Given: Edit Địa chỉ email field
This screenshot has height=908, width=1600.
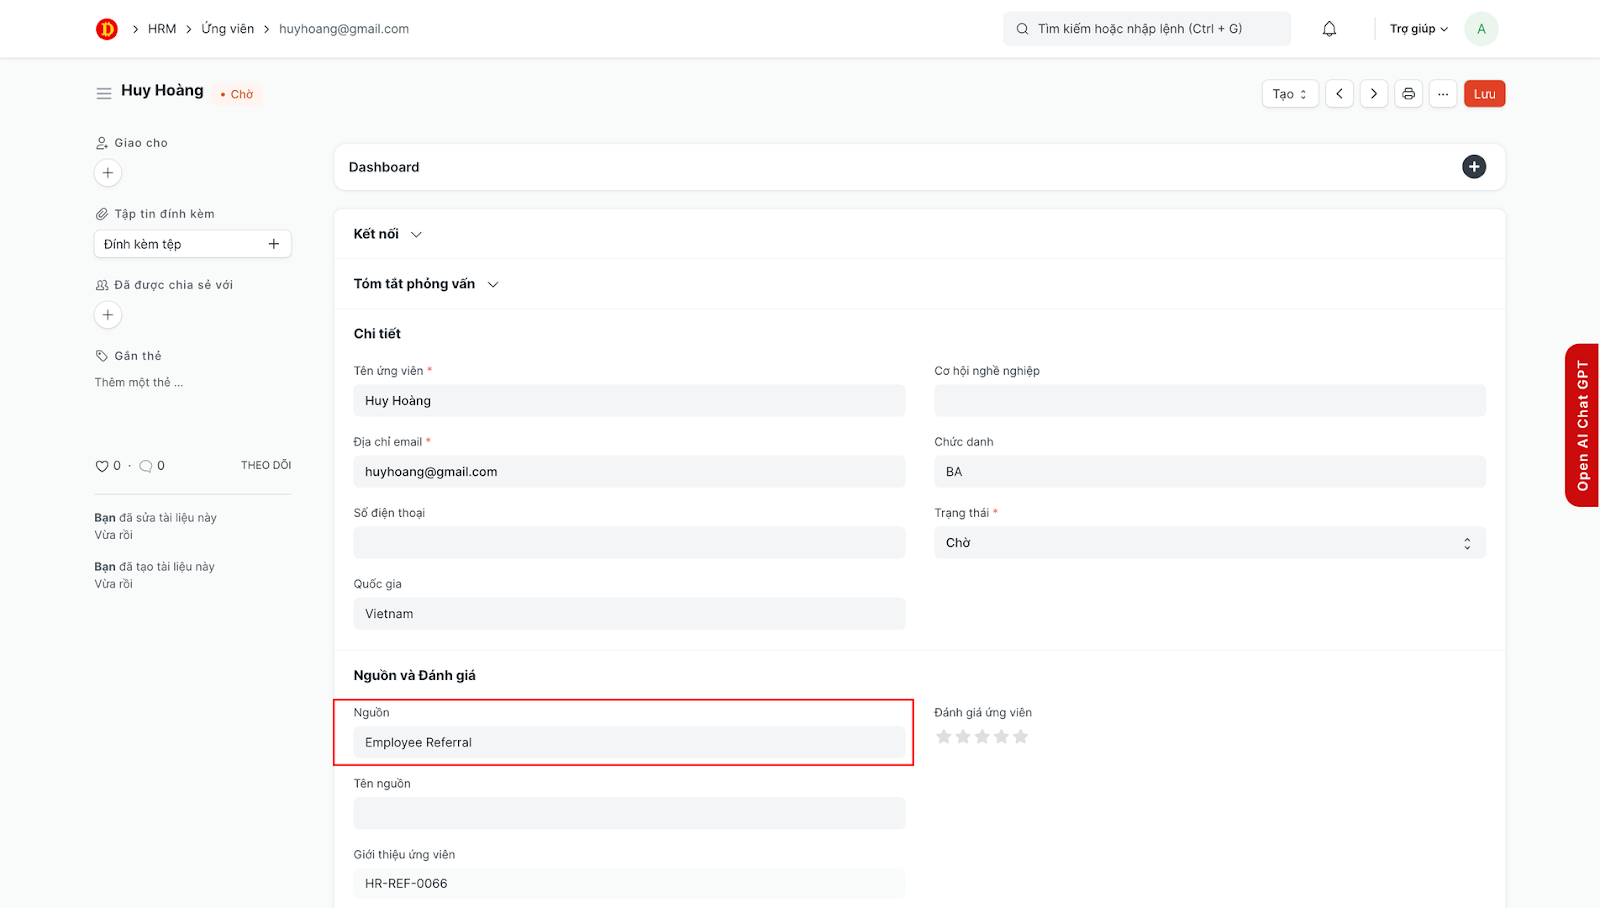Looking at the screenshot, I should pos(629,472).
